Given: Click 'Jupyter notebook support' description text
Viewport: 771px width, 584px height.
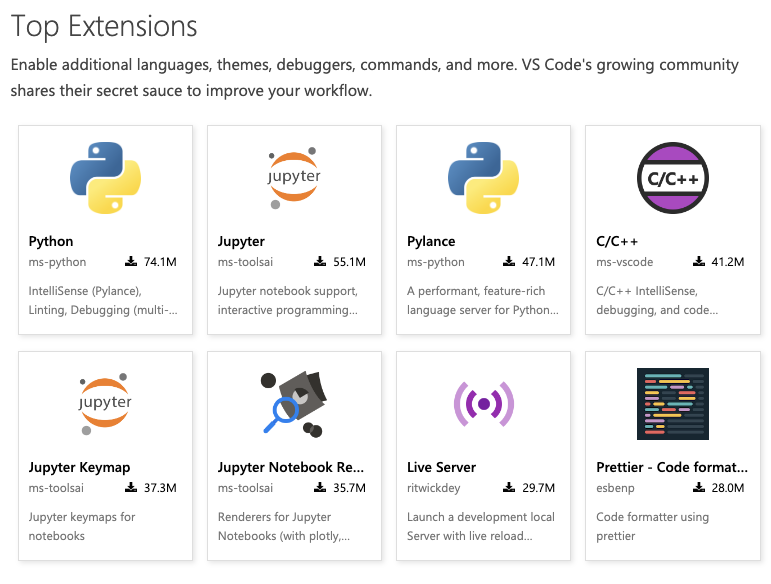Looking at the screenshot, I should point(288,300).
